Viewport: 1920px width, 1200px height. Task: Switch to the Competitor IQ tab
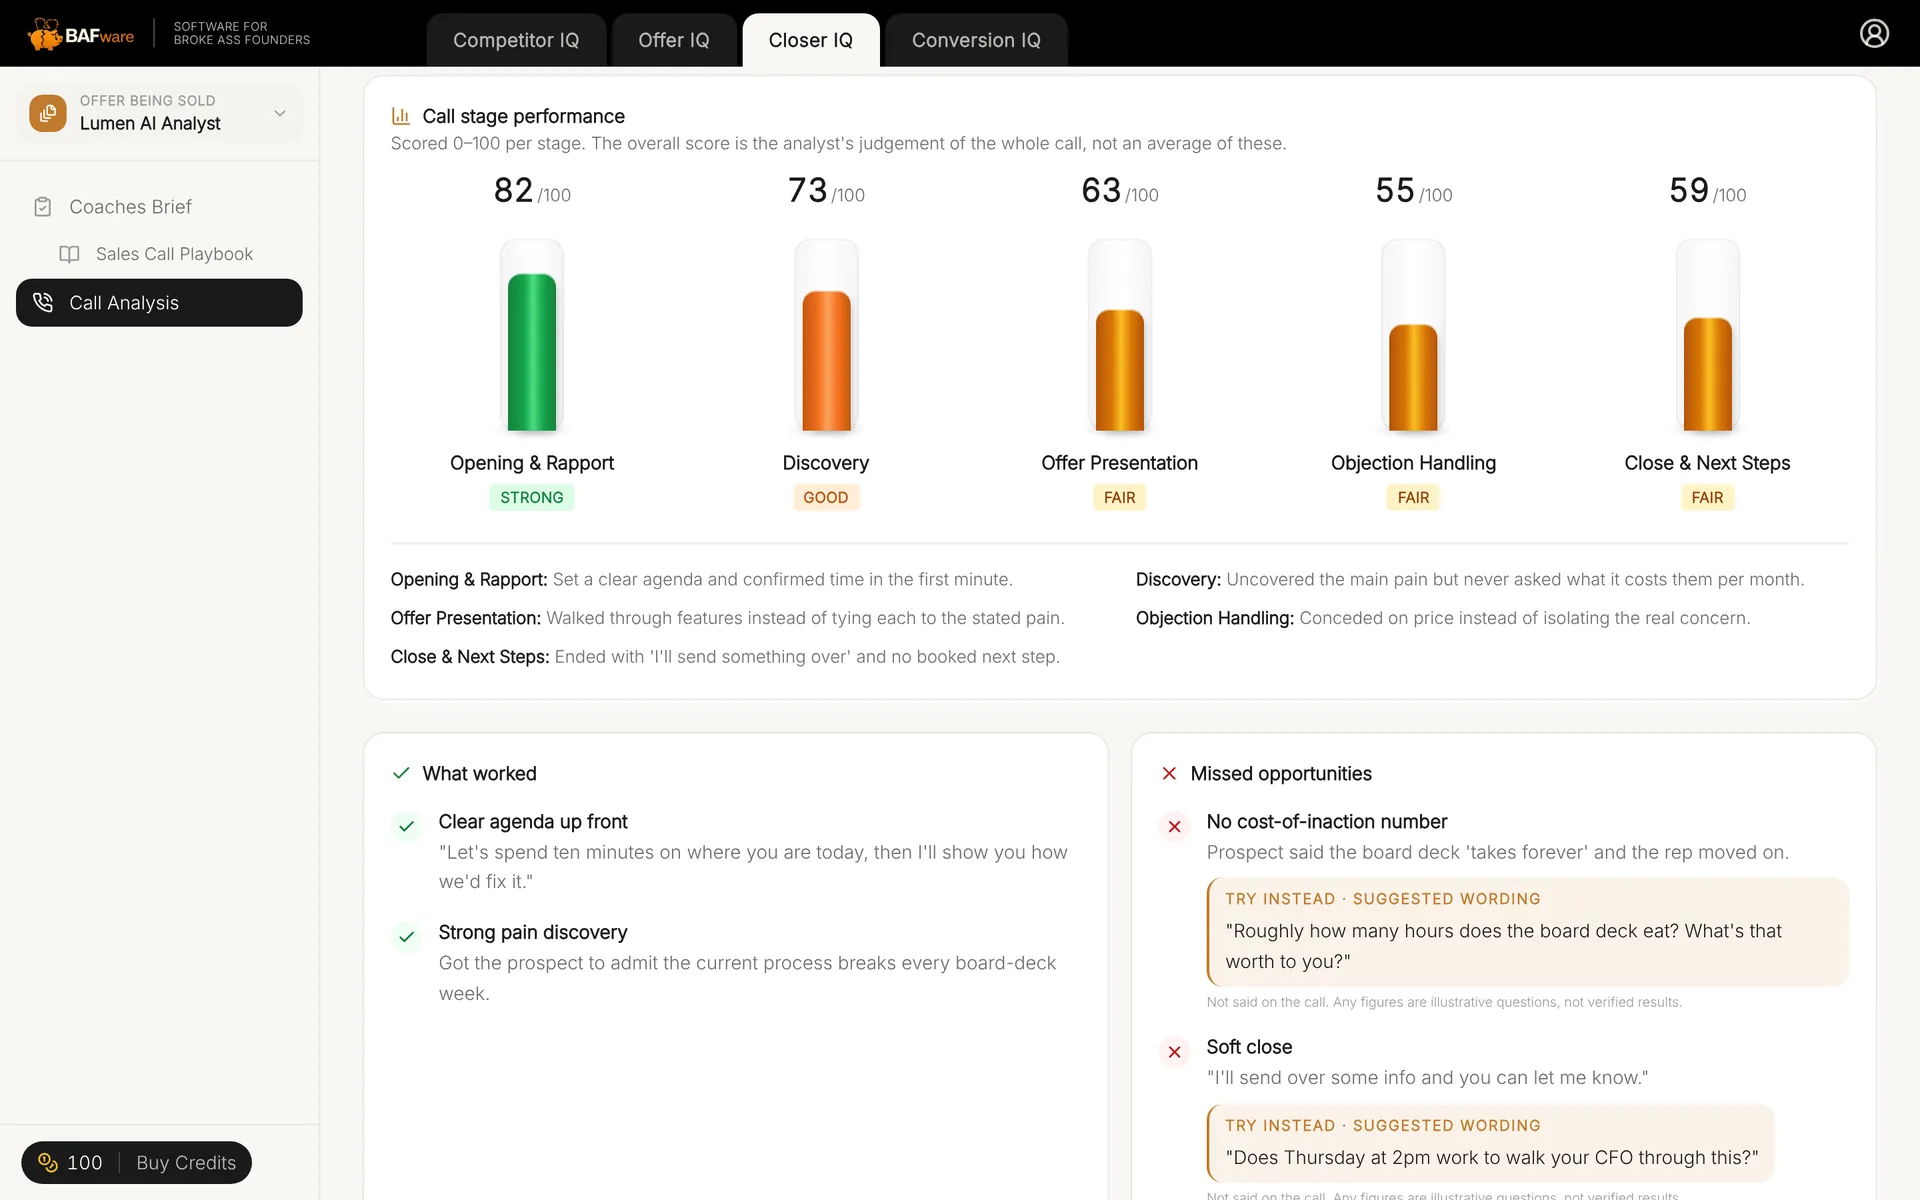pos(516,40)
